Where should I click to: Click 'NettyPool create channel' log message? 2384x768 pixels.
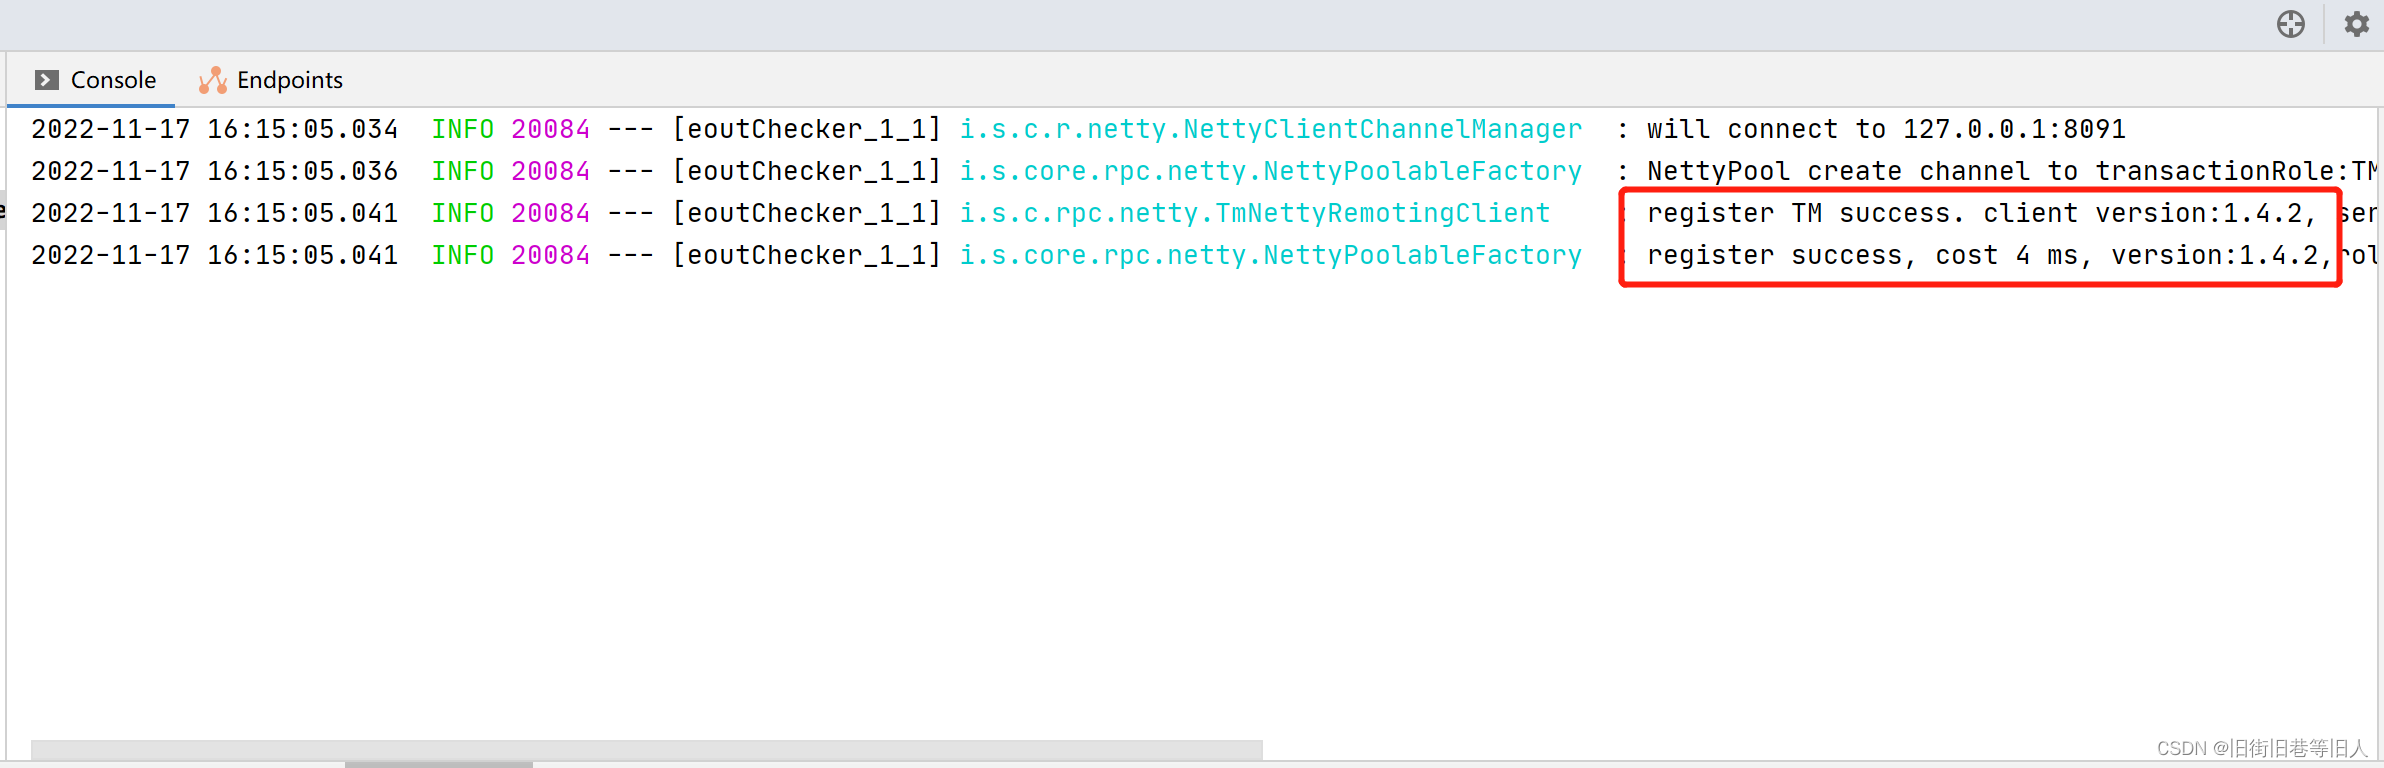pos(2012,171)
